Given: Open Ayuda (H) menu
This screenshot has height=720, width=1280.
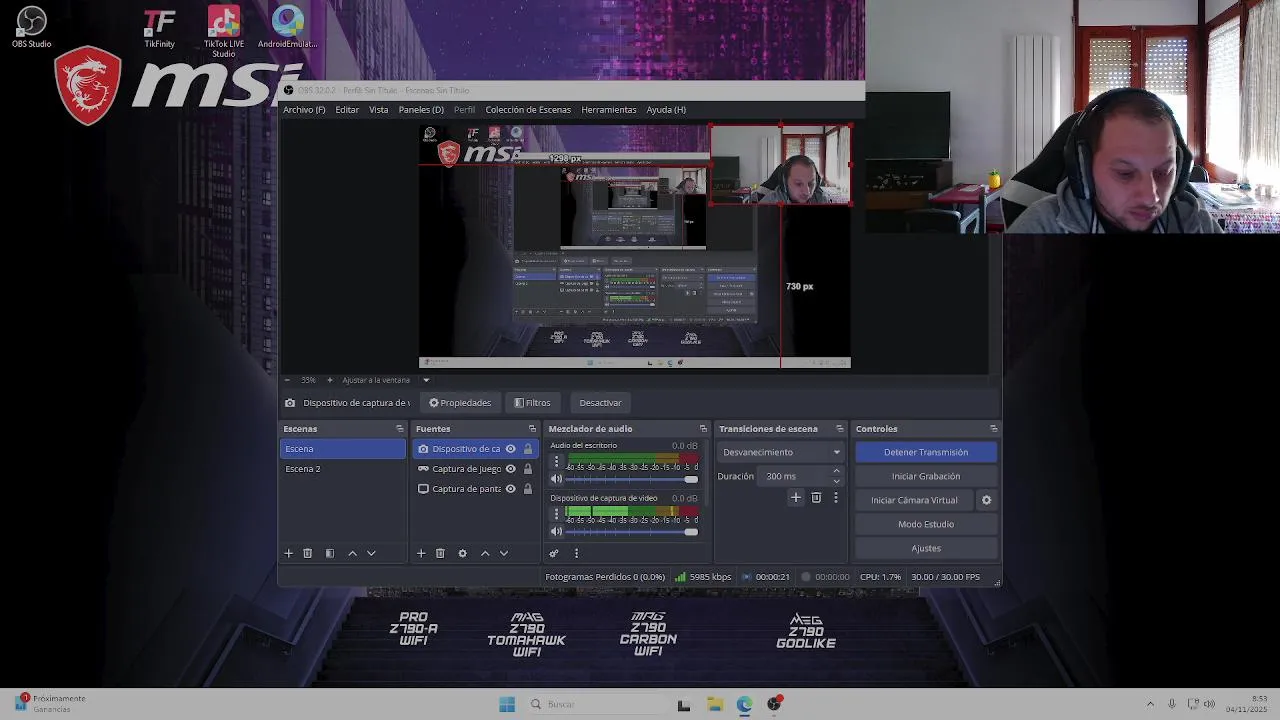Looking at the screenshot, I should click(666, 110).
